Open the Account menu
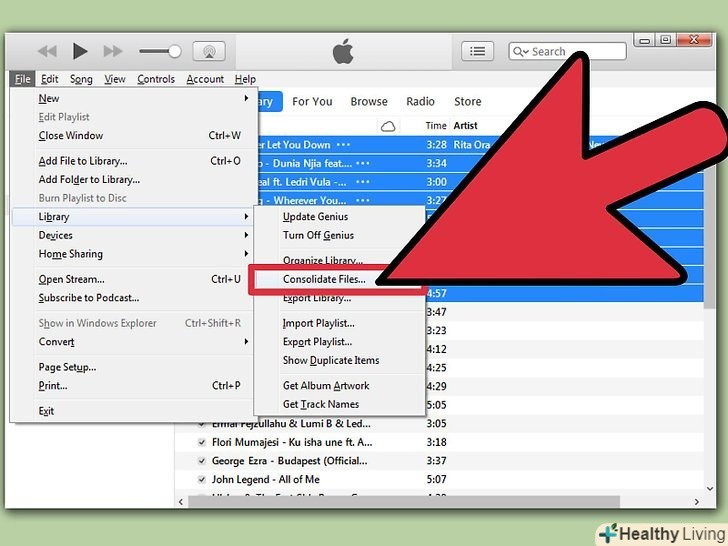728x546 pixels. 205,79
